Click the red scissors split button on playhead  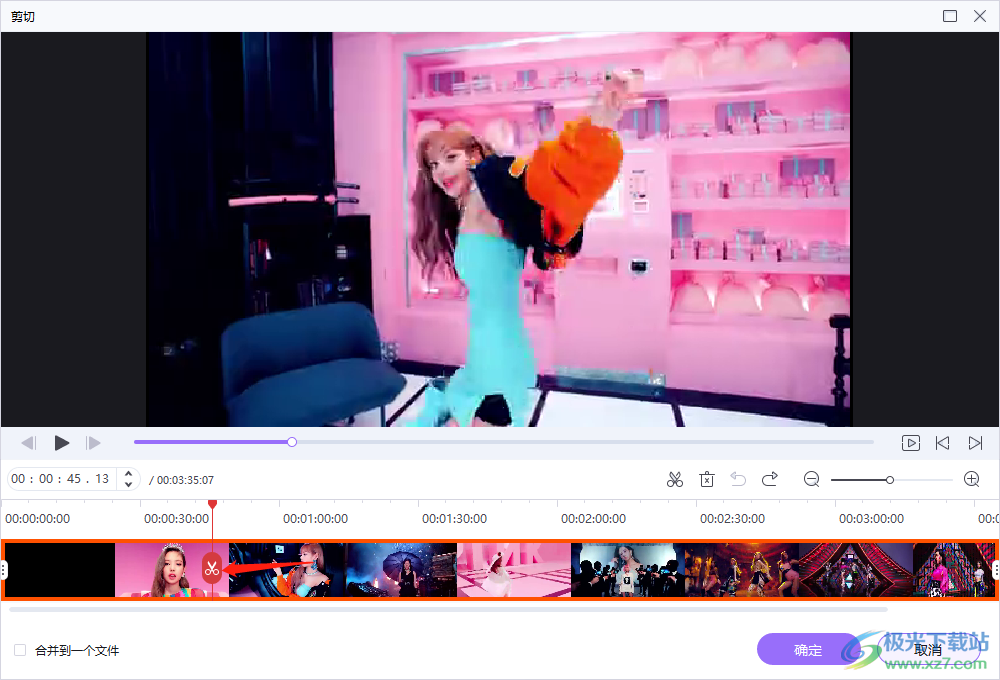coord(212,569)
